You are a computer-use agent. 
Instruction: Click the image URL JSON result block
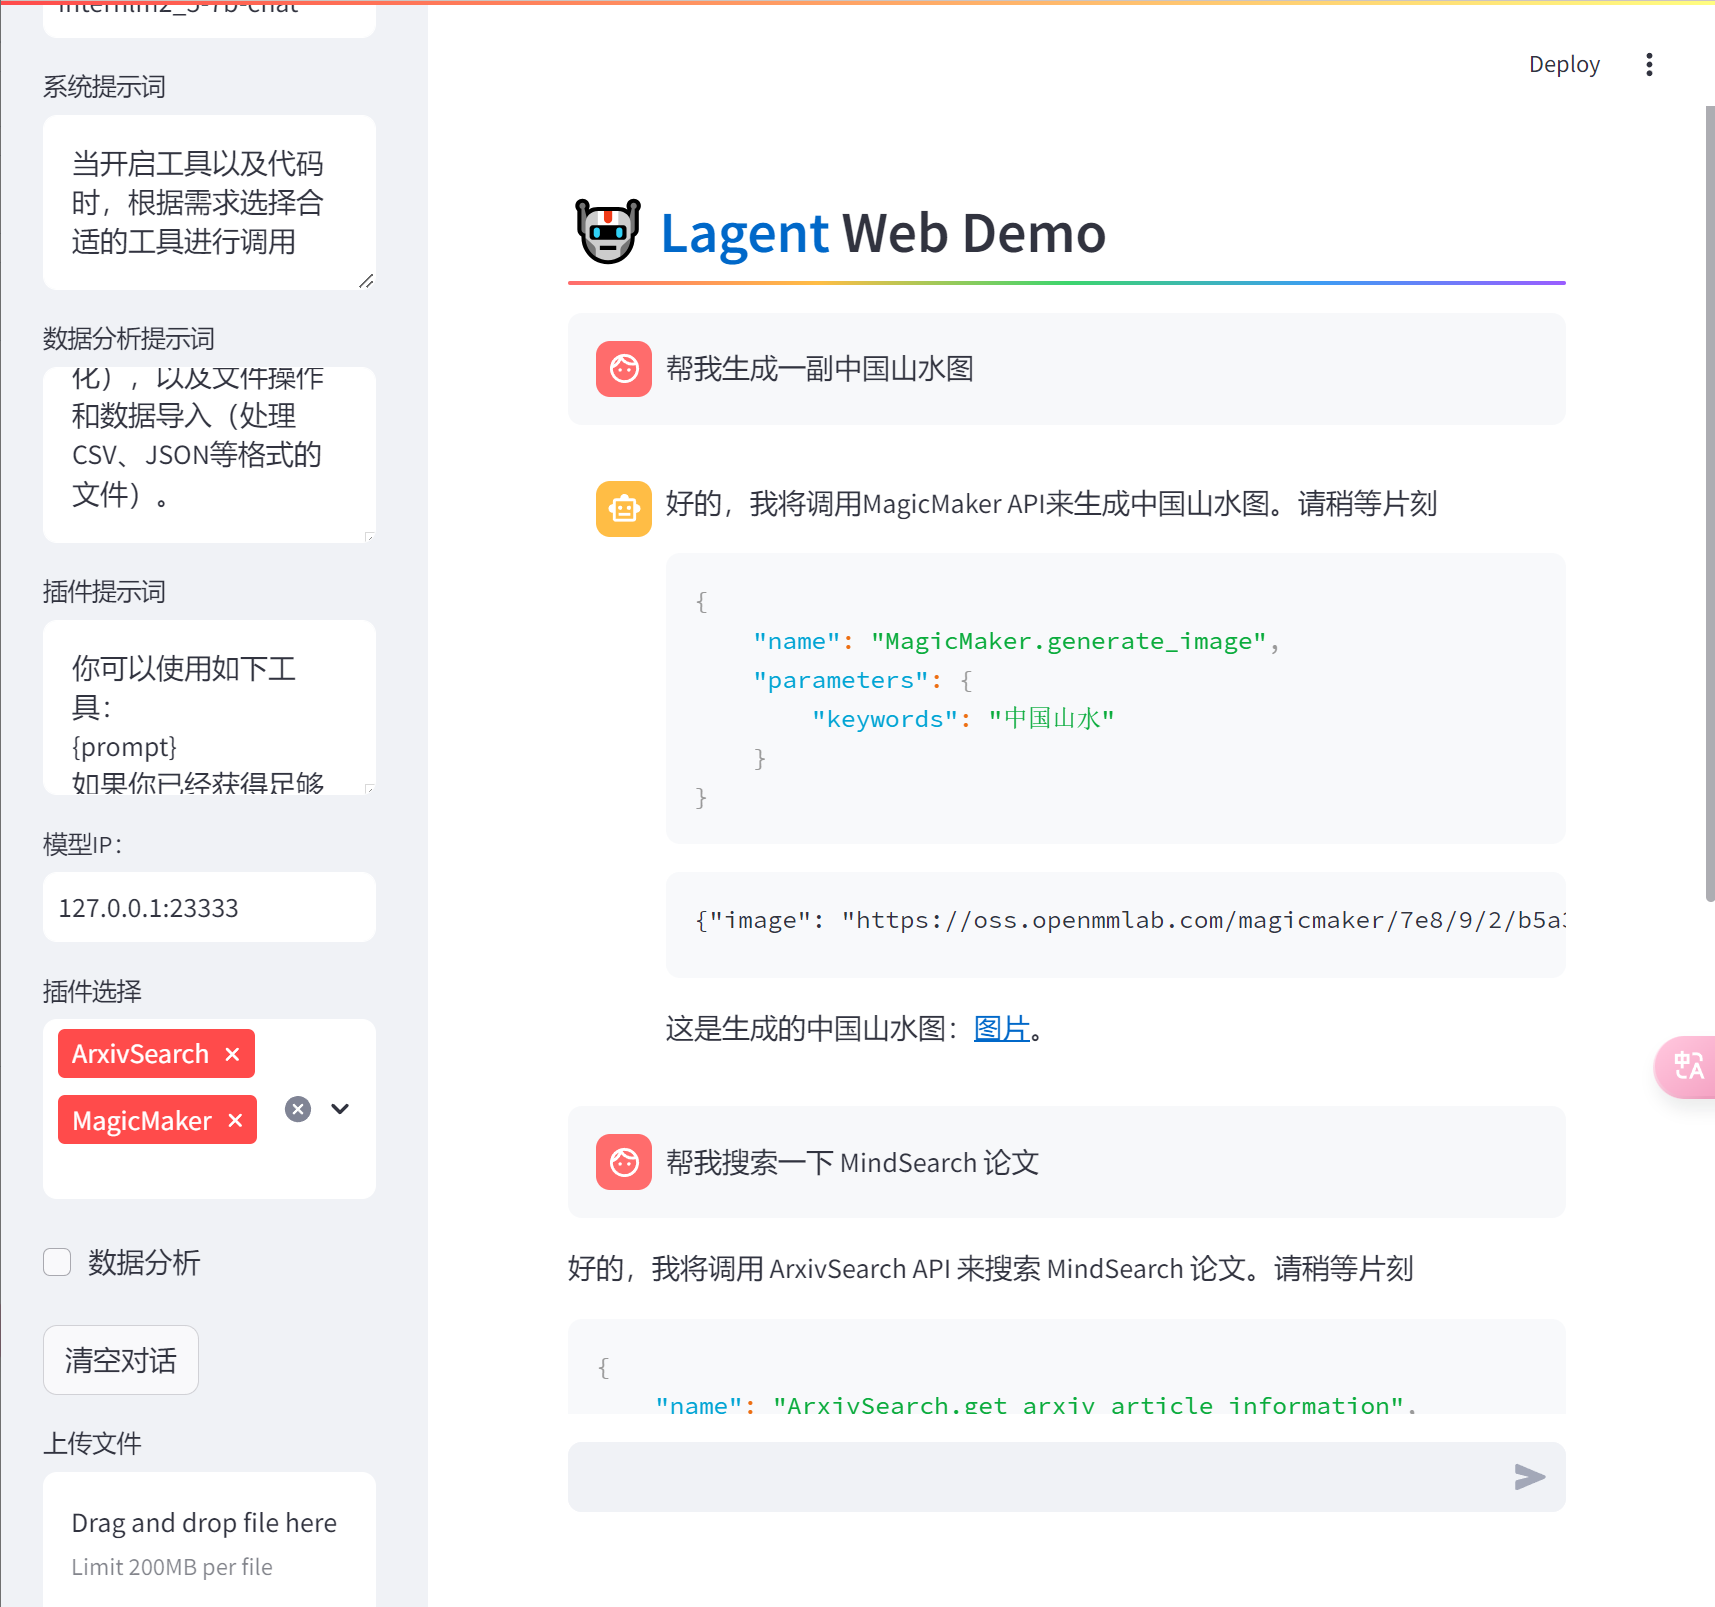click(1116, 925)
